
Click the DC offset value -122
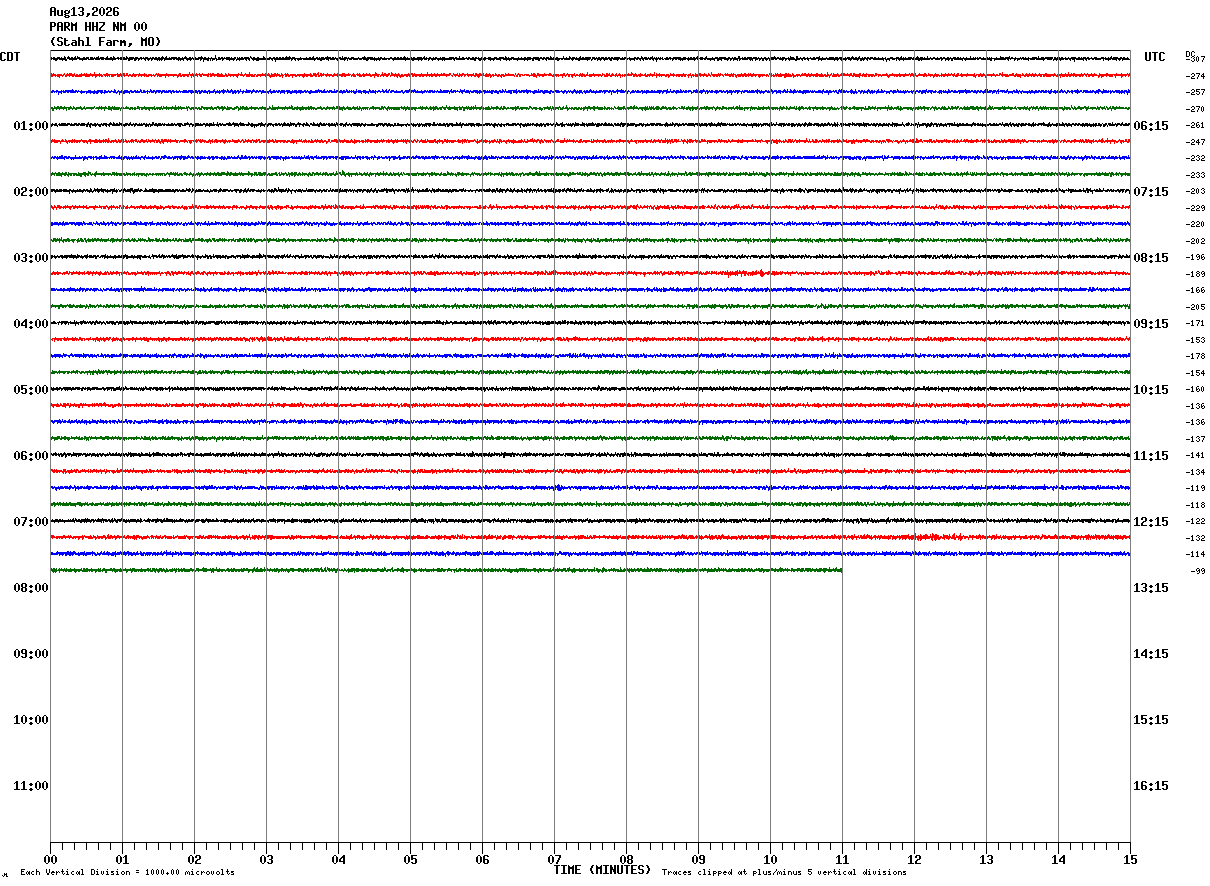point(1196,522)
